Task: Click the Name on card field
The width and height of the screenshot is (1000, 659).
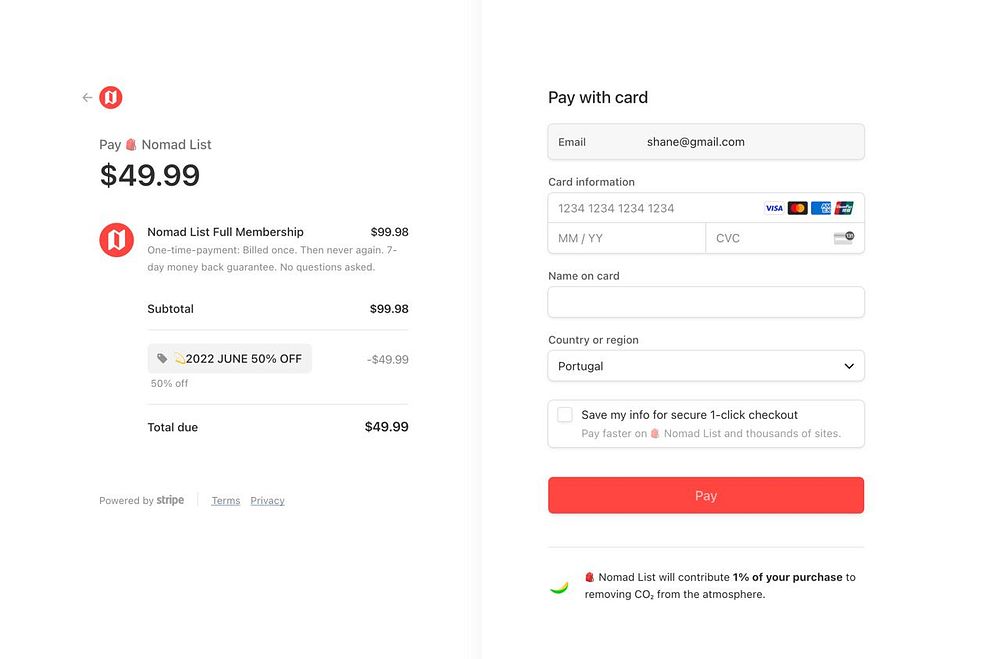Action: 706,302
